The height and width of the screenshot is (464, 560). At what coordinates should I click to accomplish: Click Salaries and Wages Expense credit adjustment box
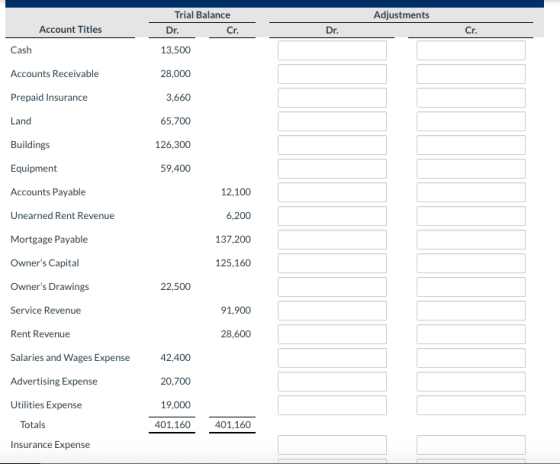pos(471,358)
